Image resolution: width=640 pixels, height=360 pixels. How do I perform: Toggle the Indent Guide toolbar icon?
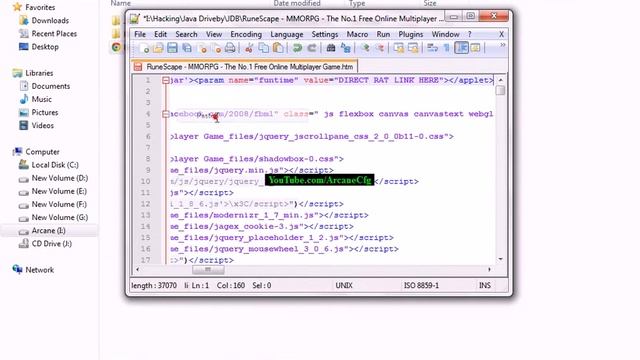(x=462, y=48)
